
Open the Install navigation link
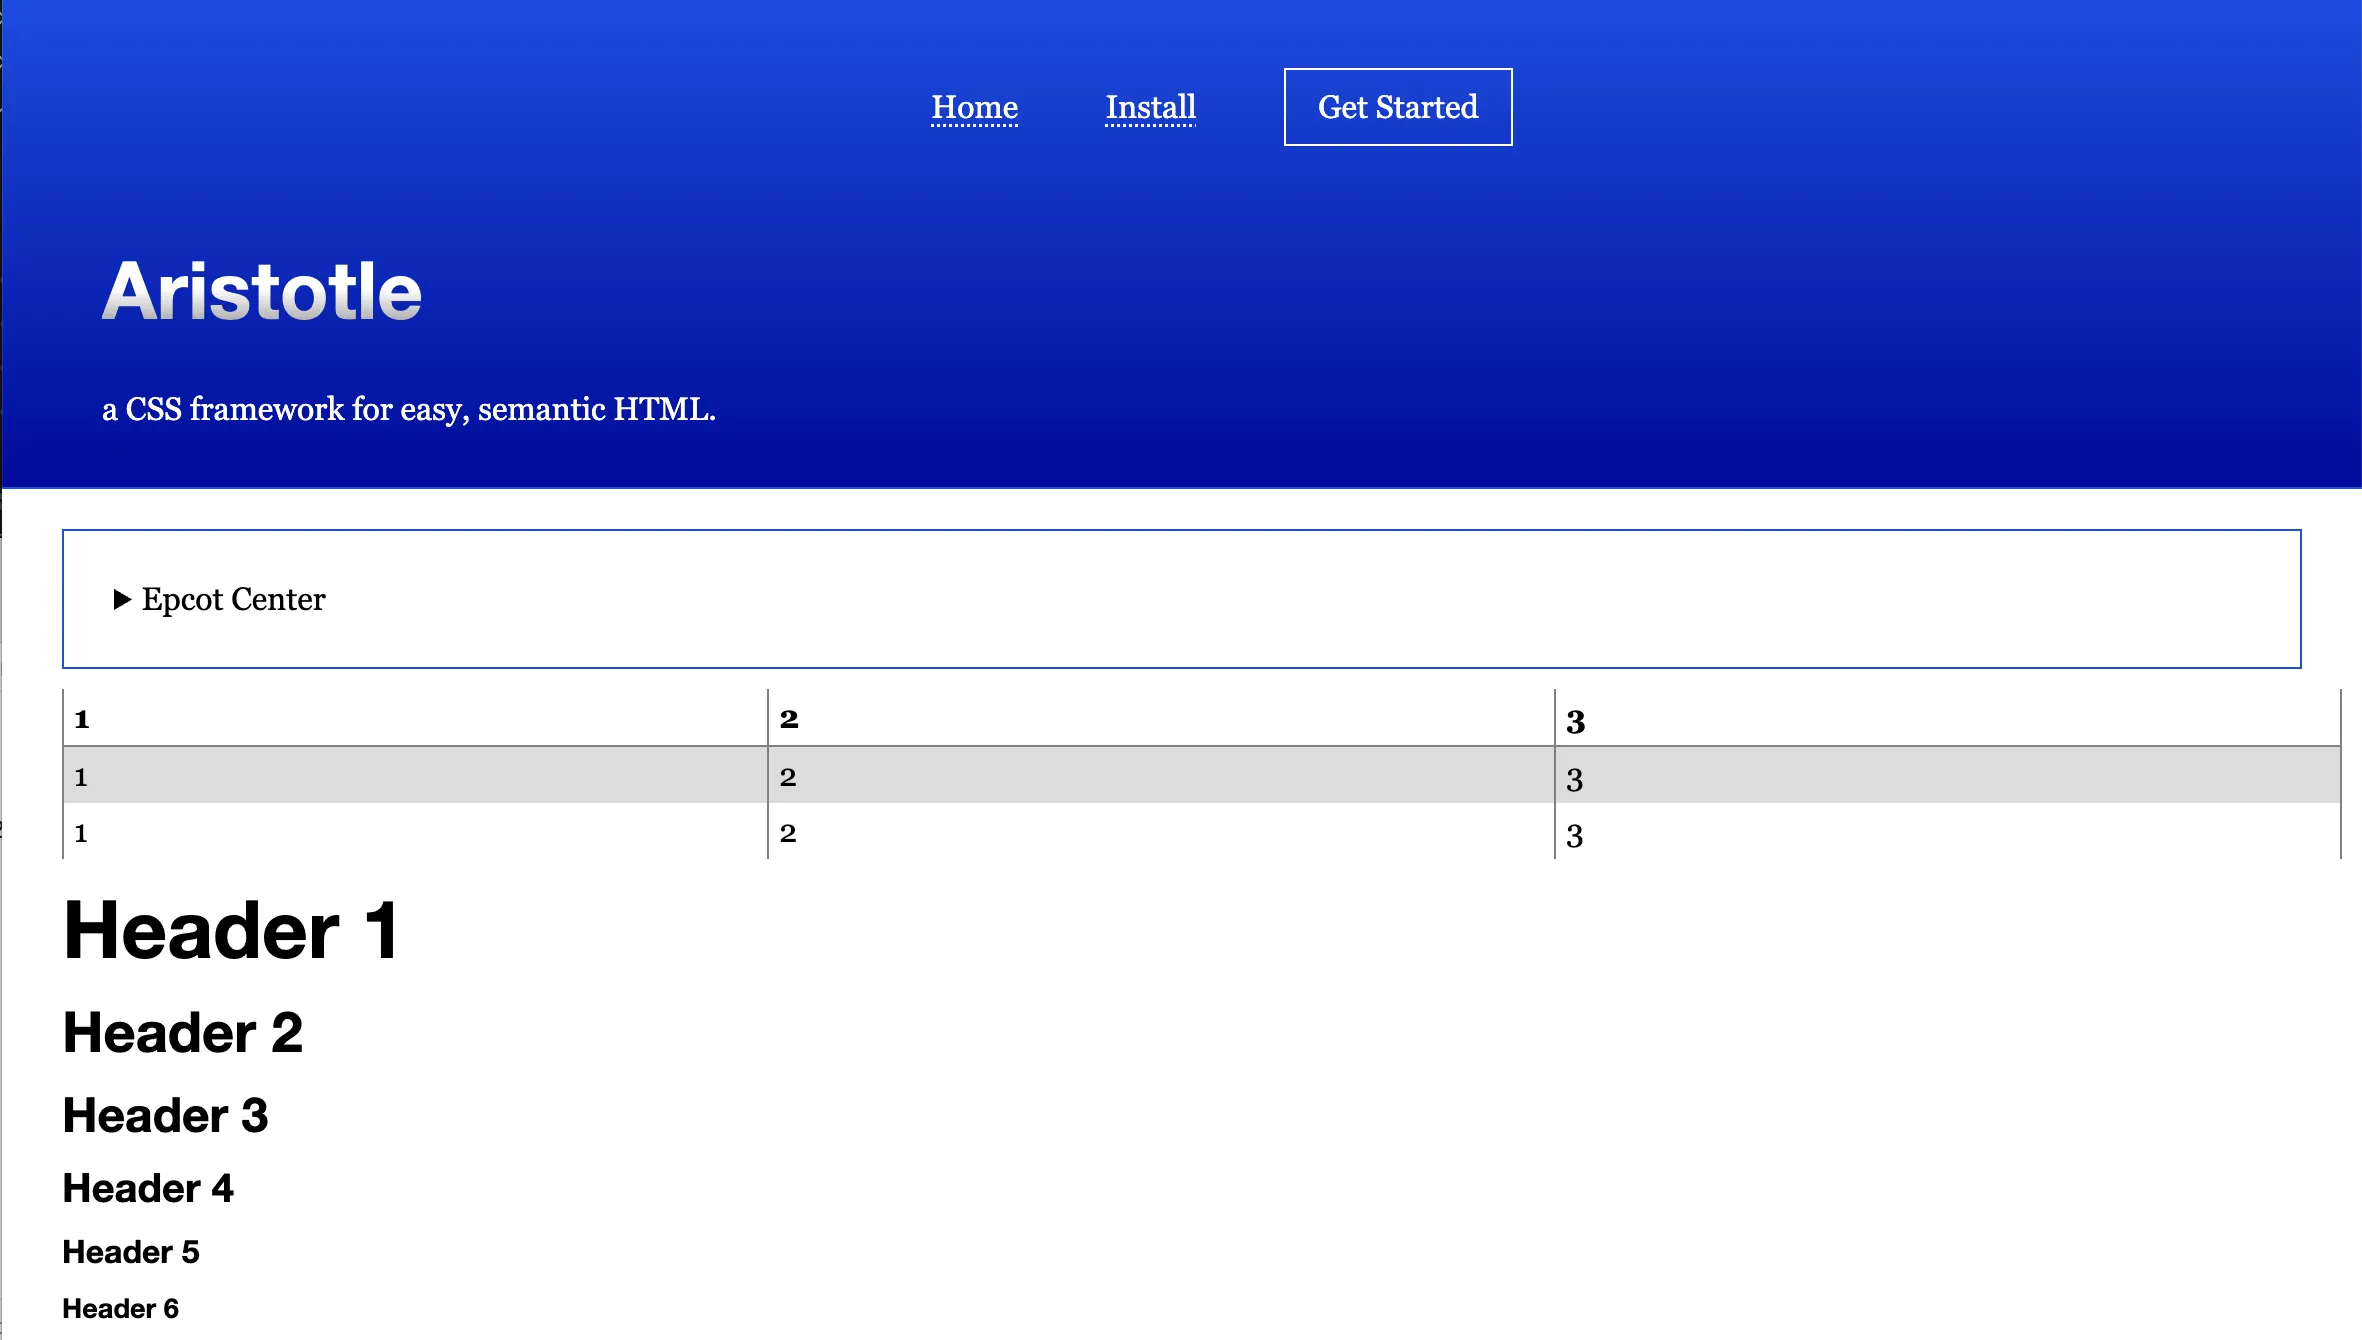(x=1150, y=107)
